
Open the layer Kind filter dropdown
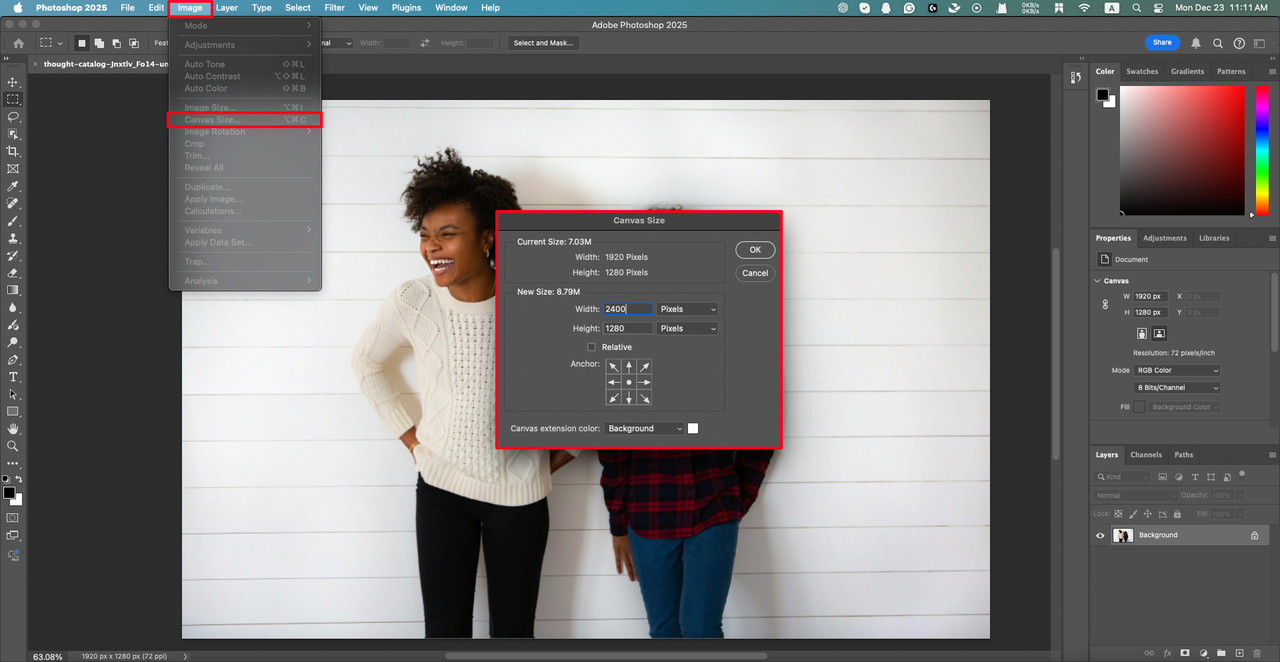click(x=1122, y=476)
